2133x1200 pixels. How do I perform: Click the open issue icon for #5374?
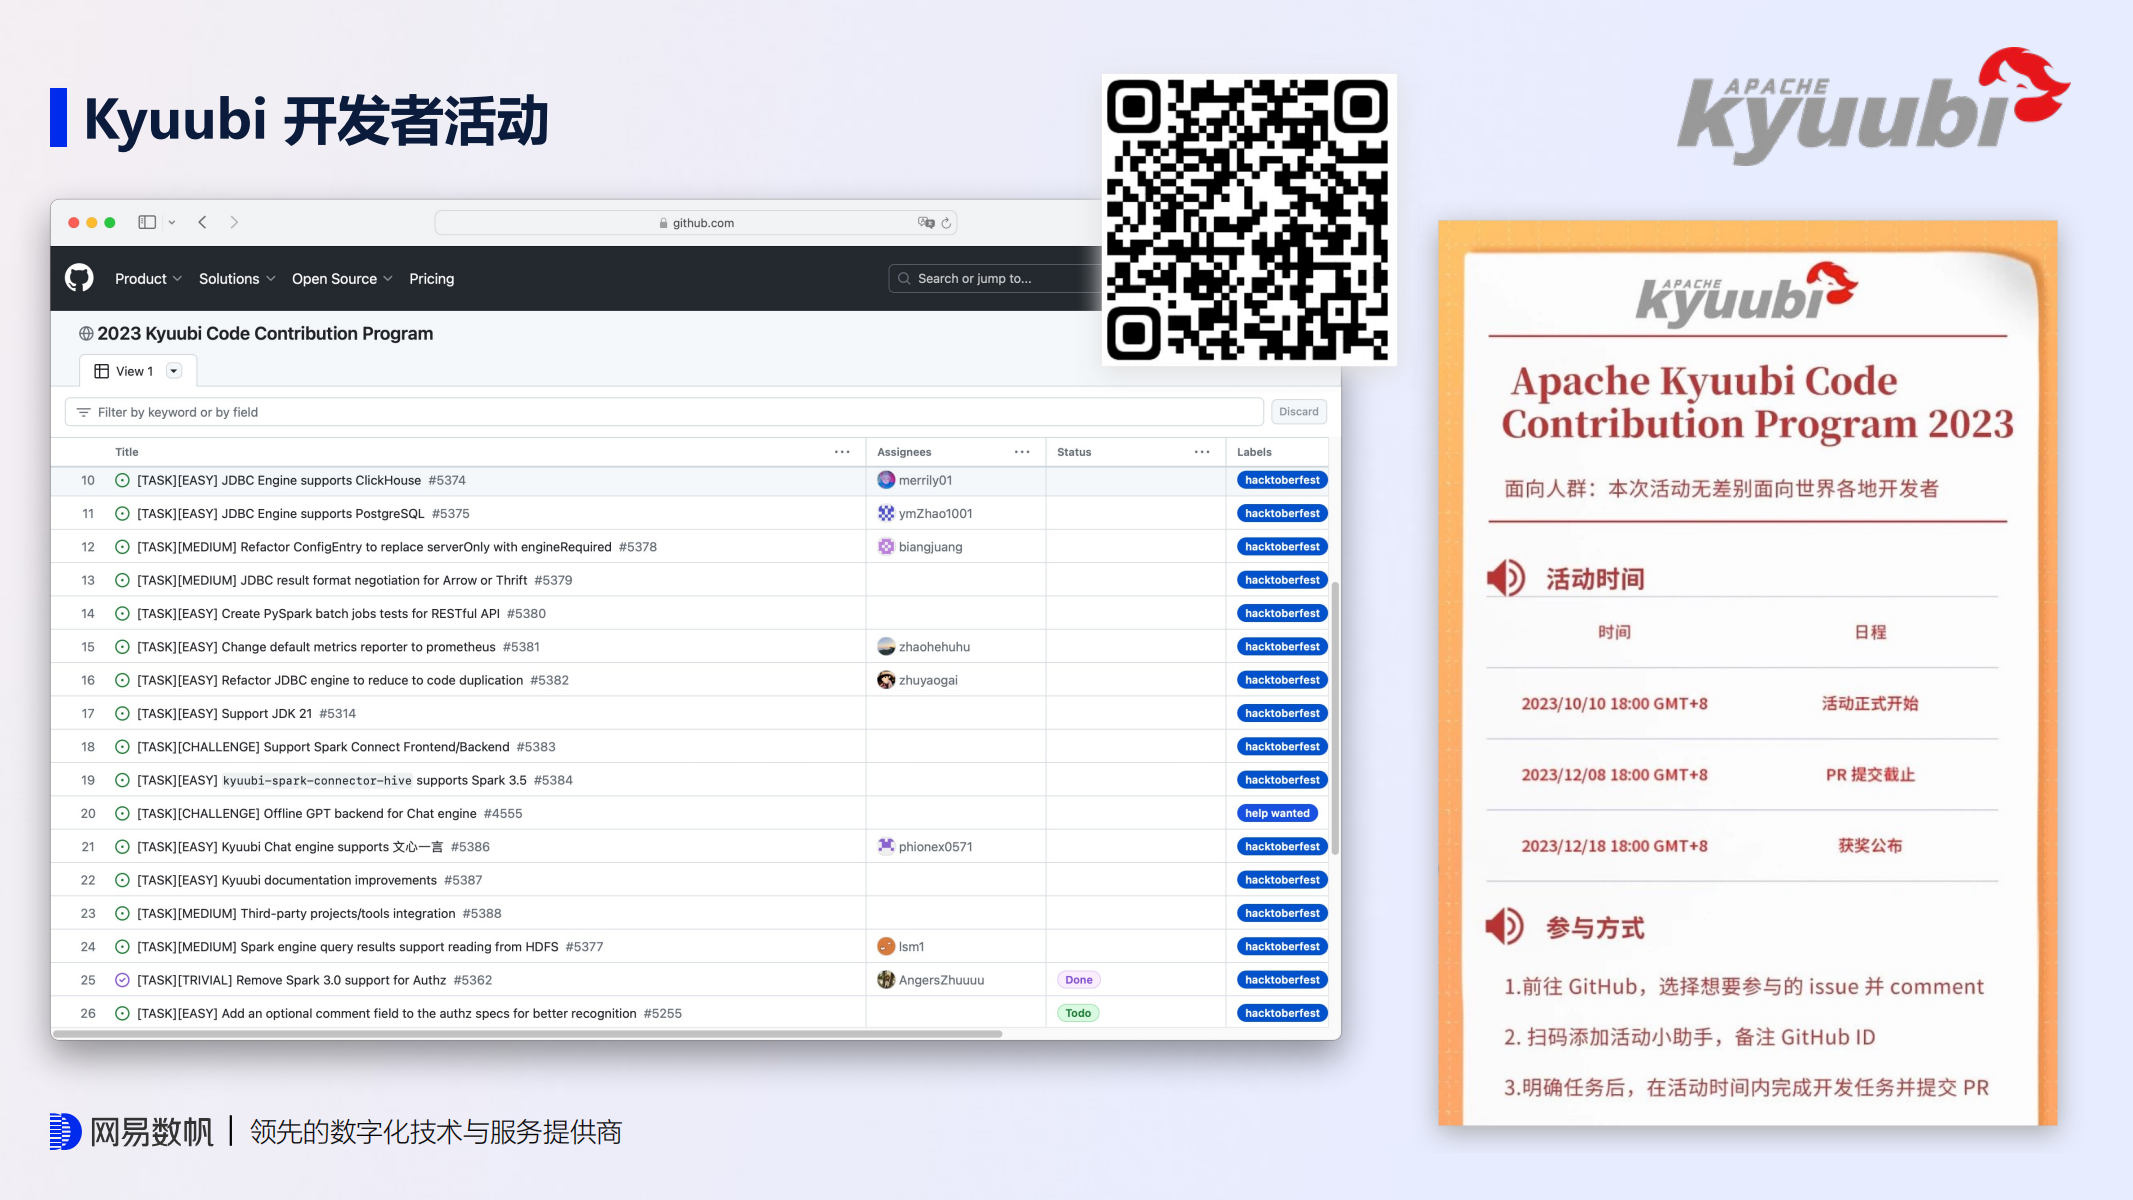[122, 480]
